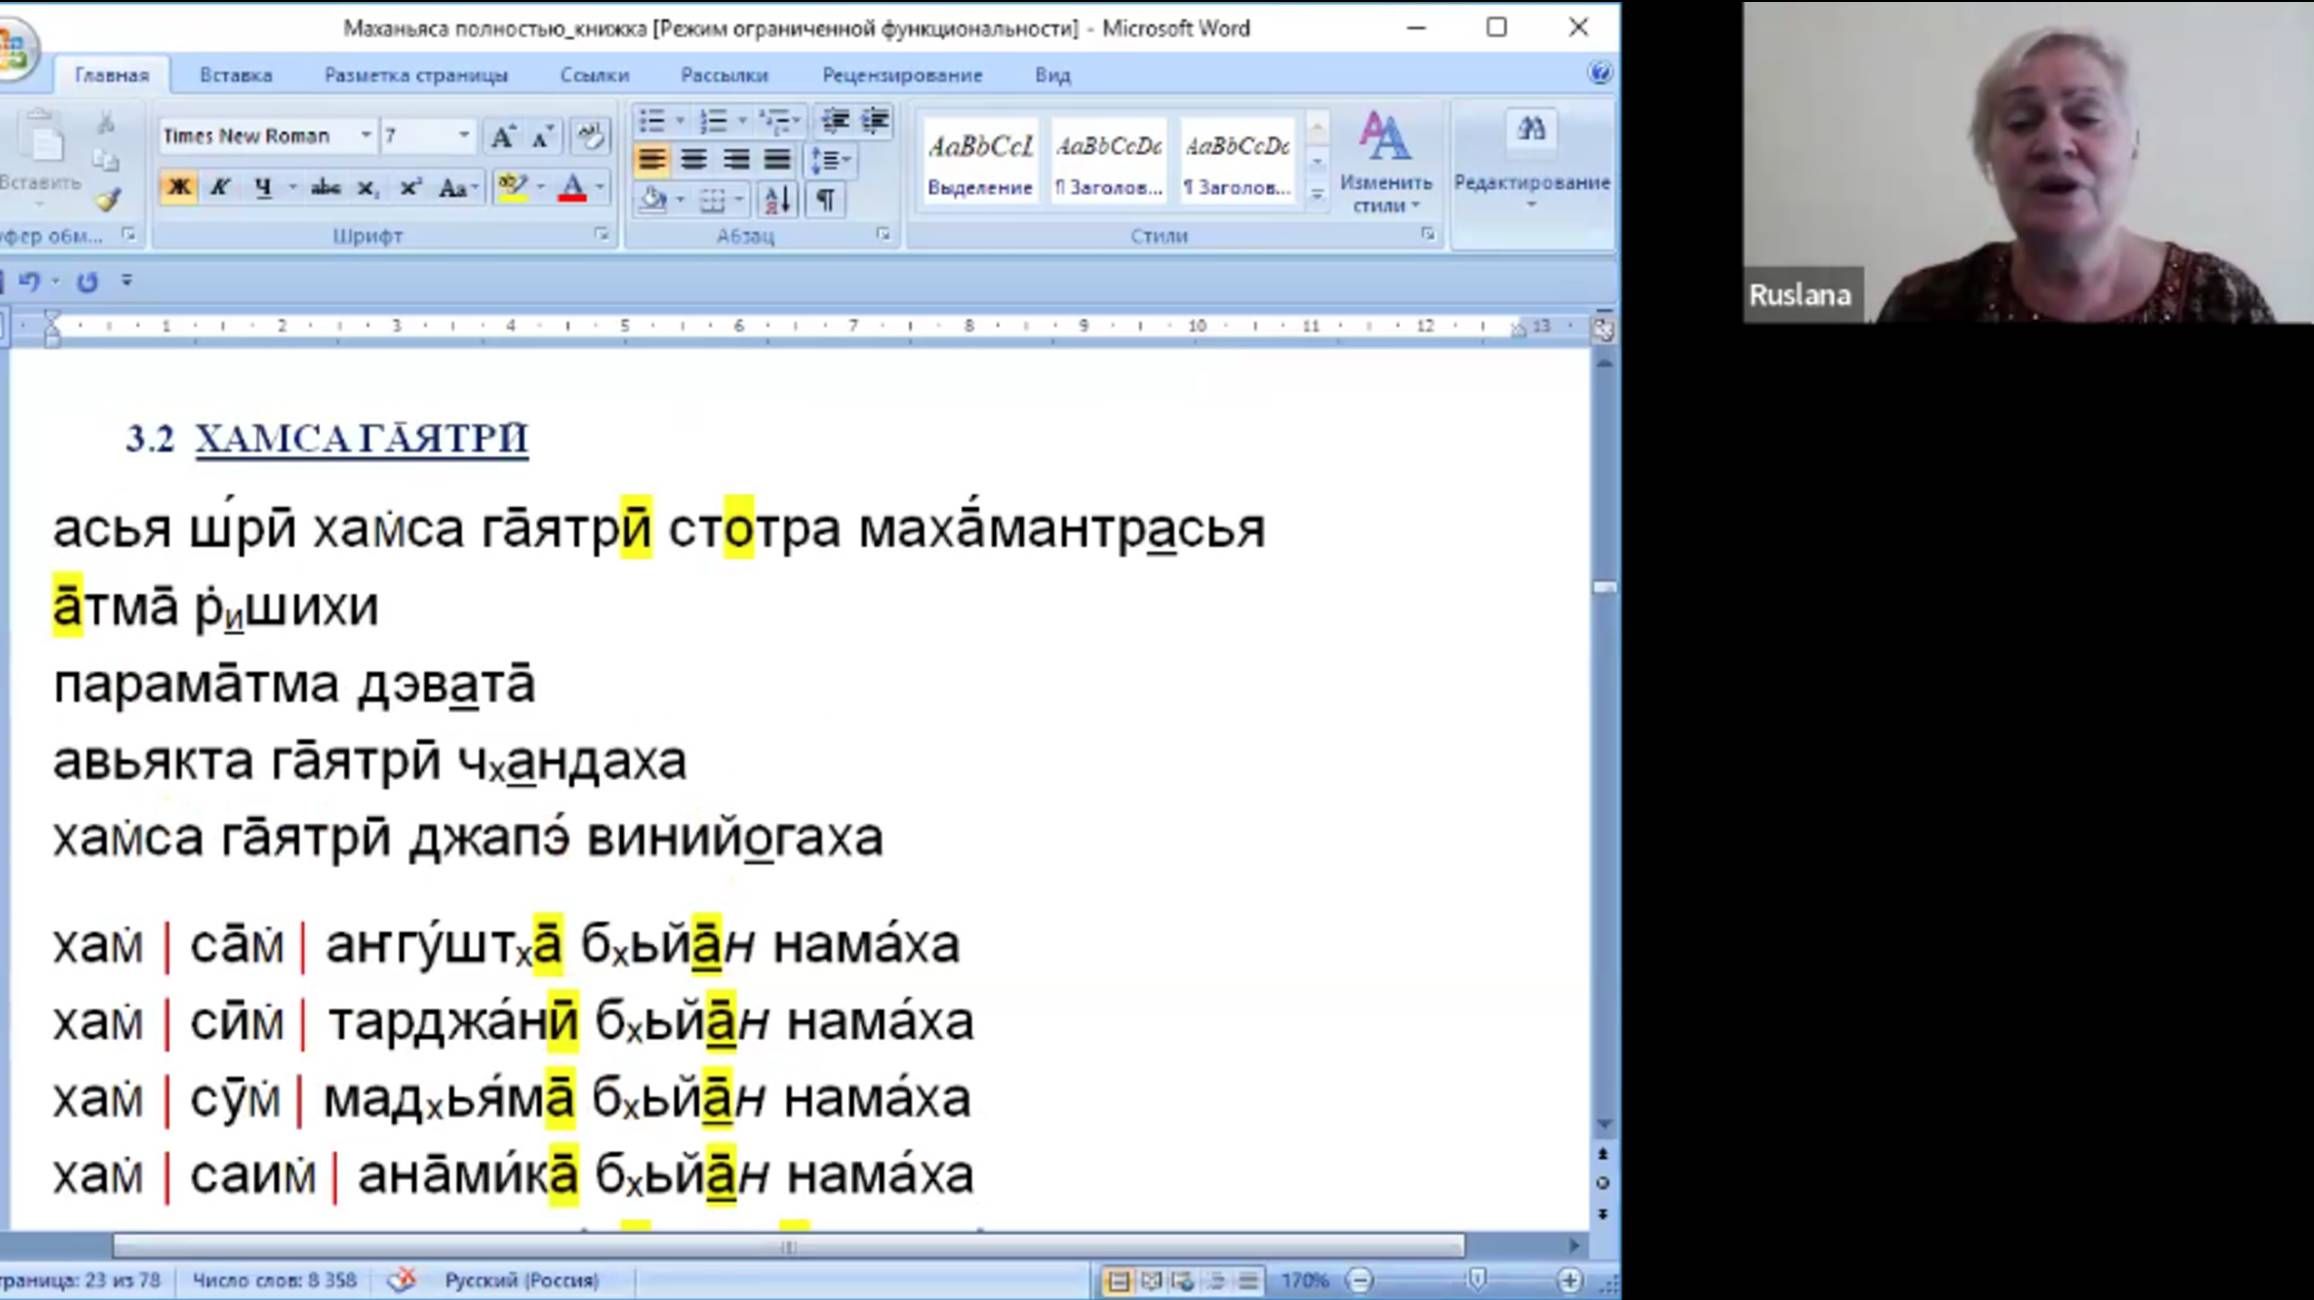Switch to the Вставка tab
Image resolution: width=2314 pixels, height=1300 pixels.
(235, 75)
